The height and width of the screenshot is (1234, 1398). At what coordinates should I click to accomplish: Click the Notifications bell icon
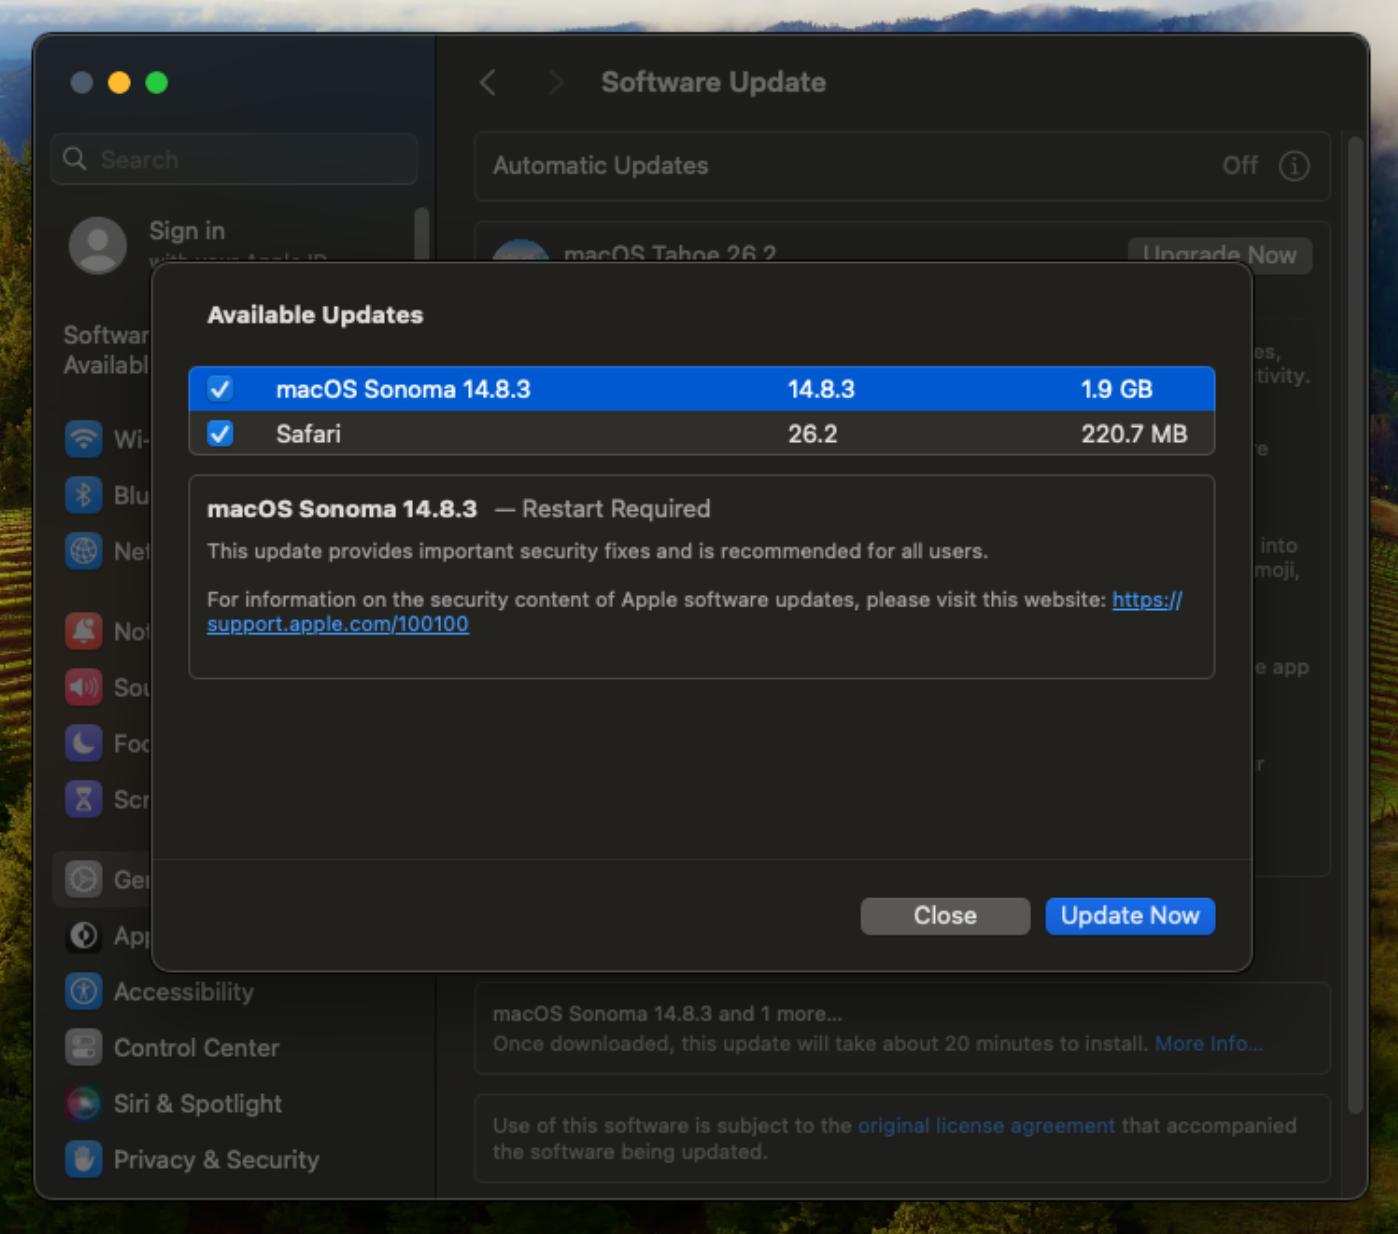click(84, 631)
